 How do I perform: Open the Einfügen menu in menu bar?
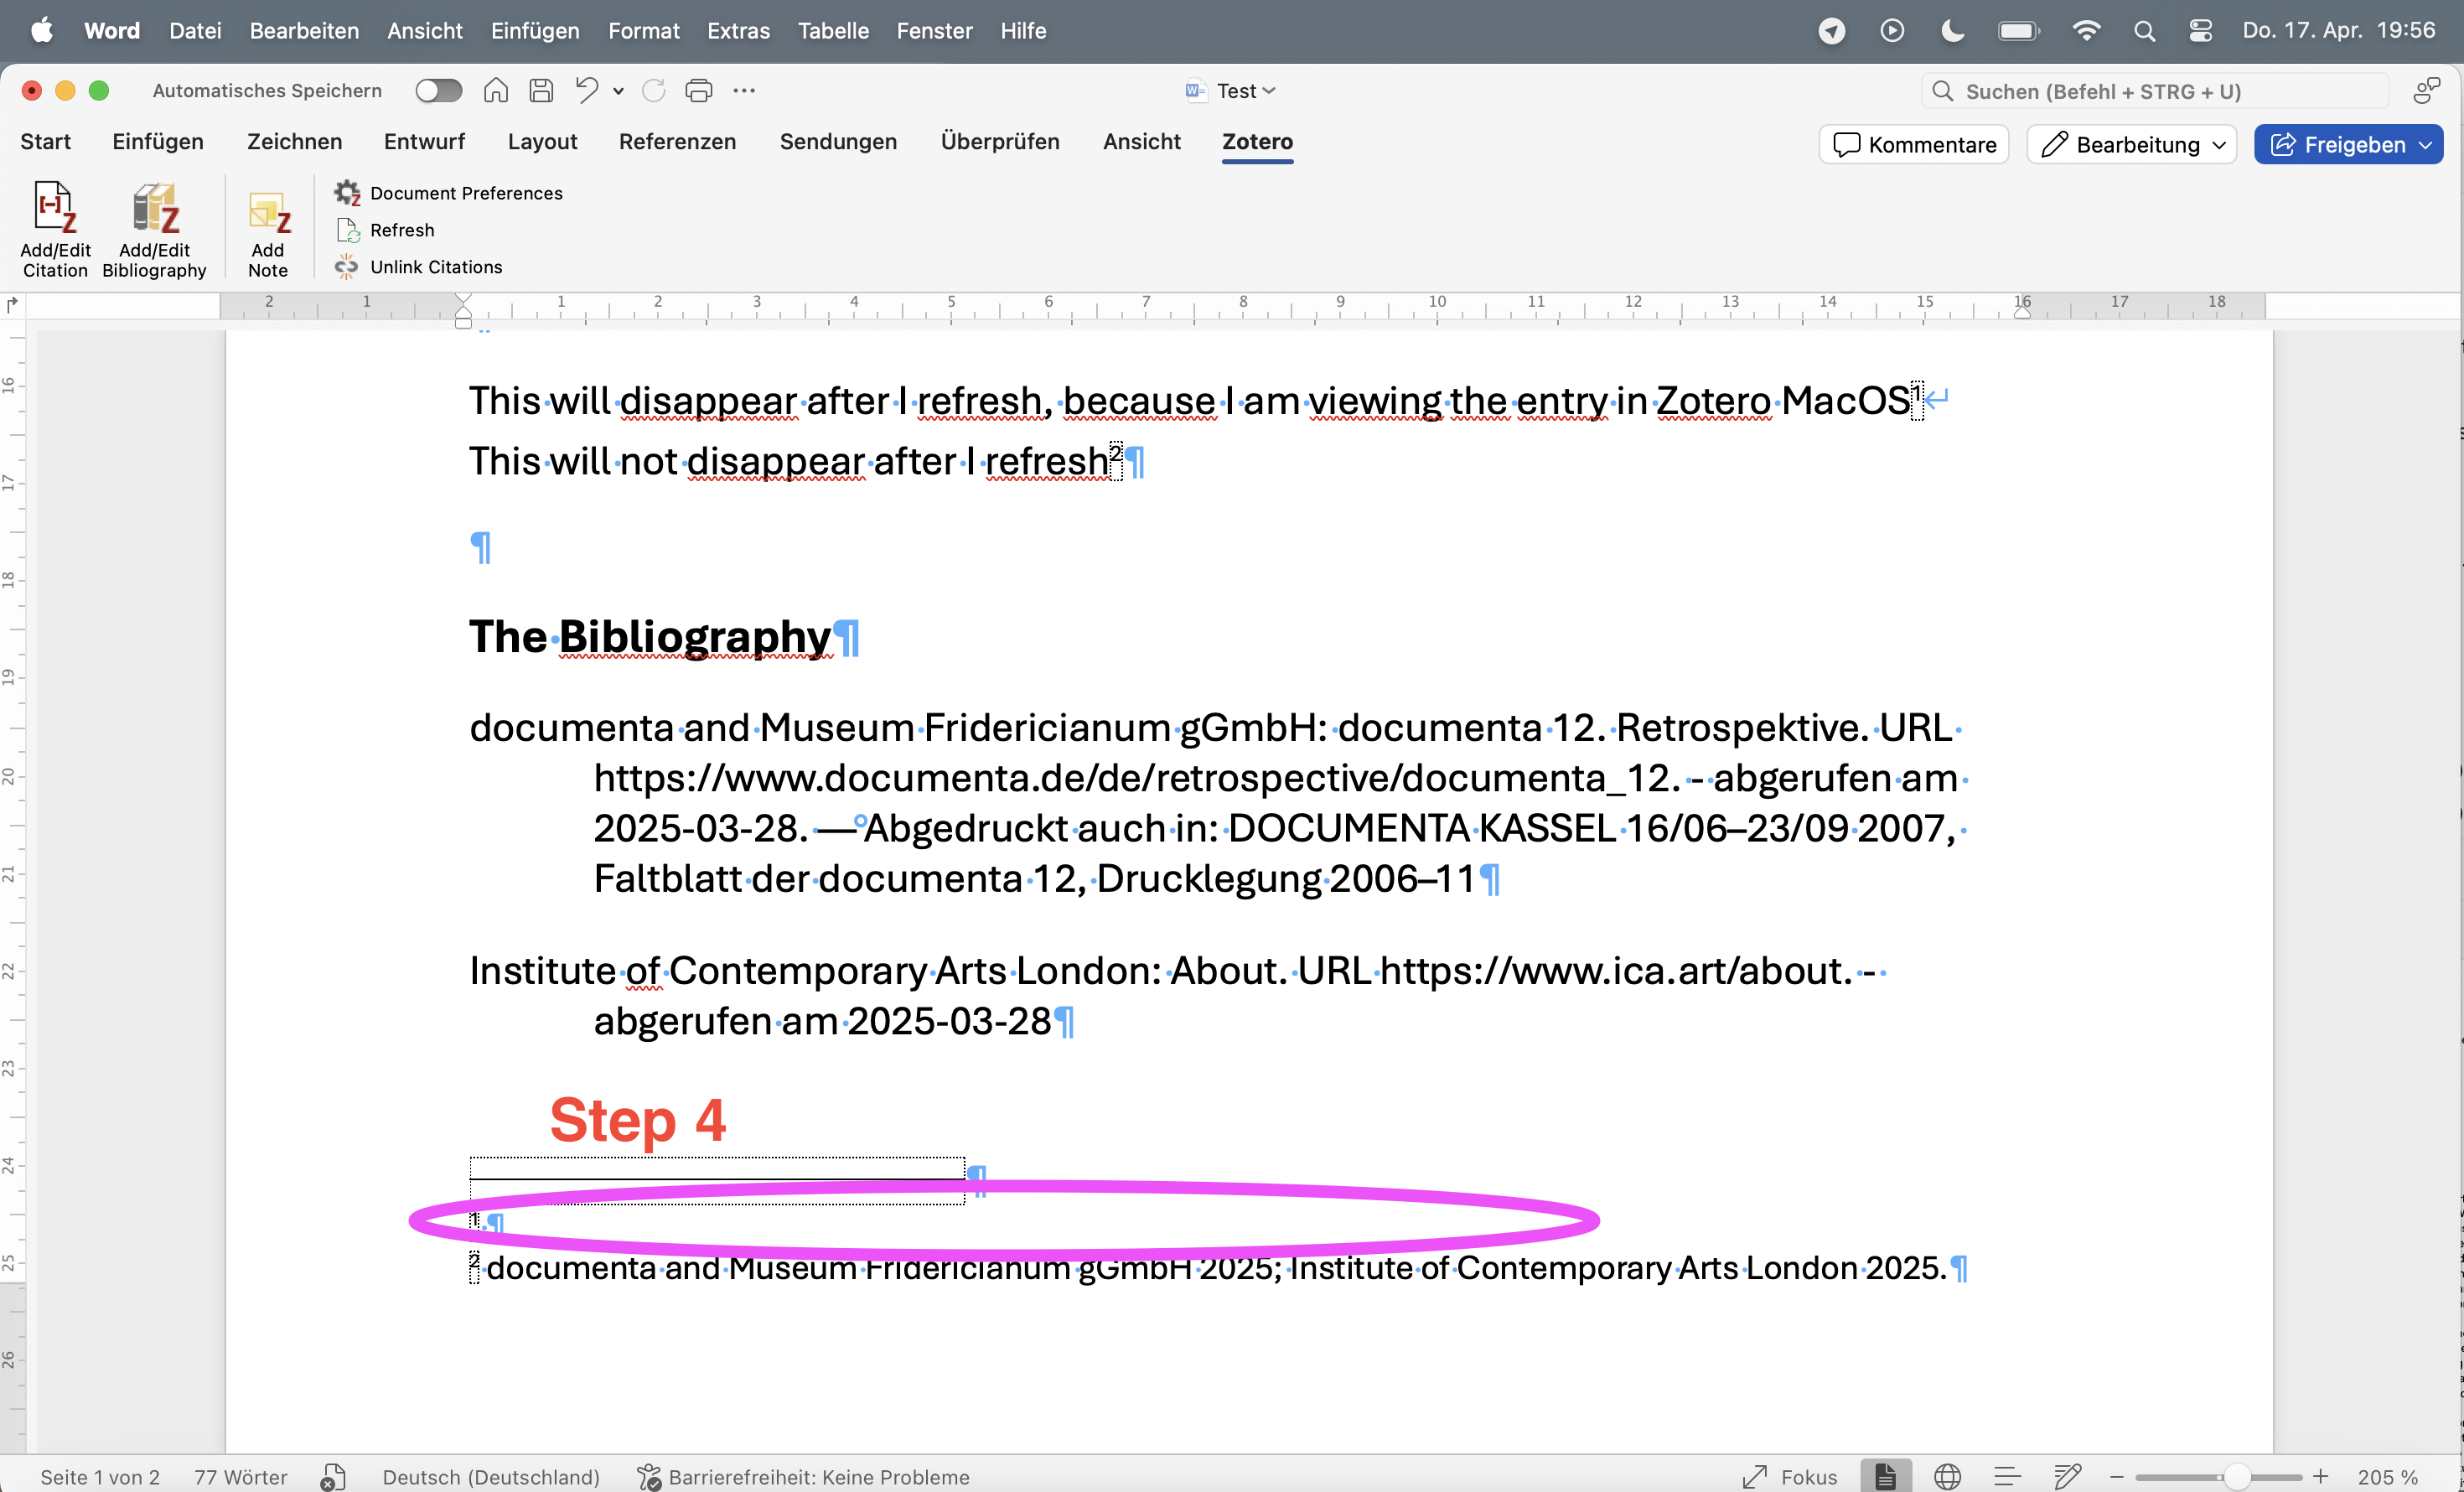click(534, 31)
